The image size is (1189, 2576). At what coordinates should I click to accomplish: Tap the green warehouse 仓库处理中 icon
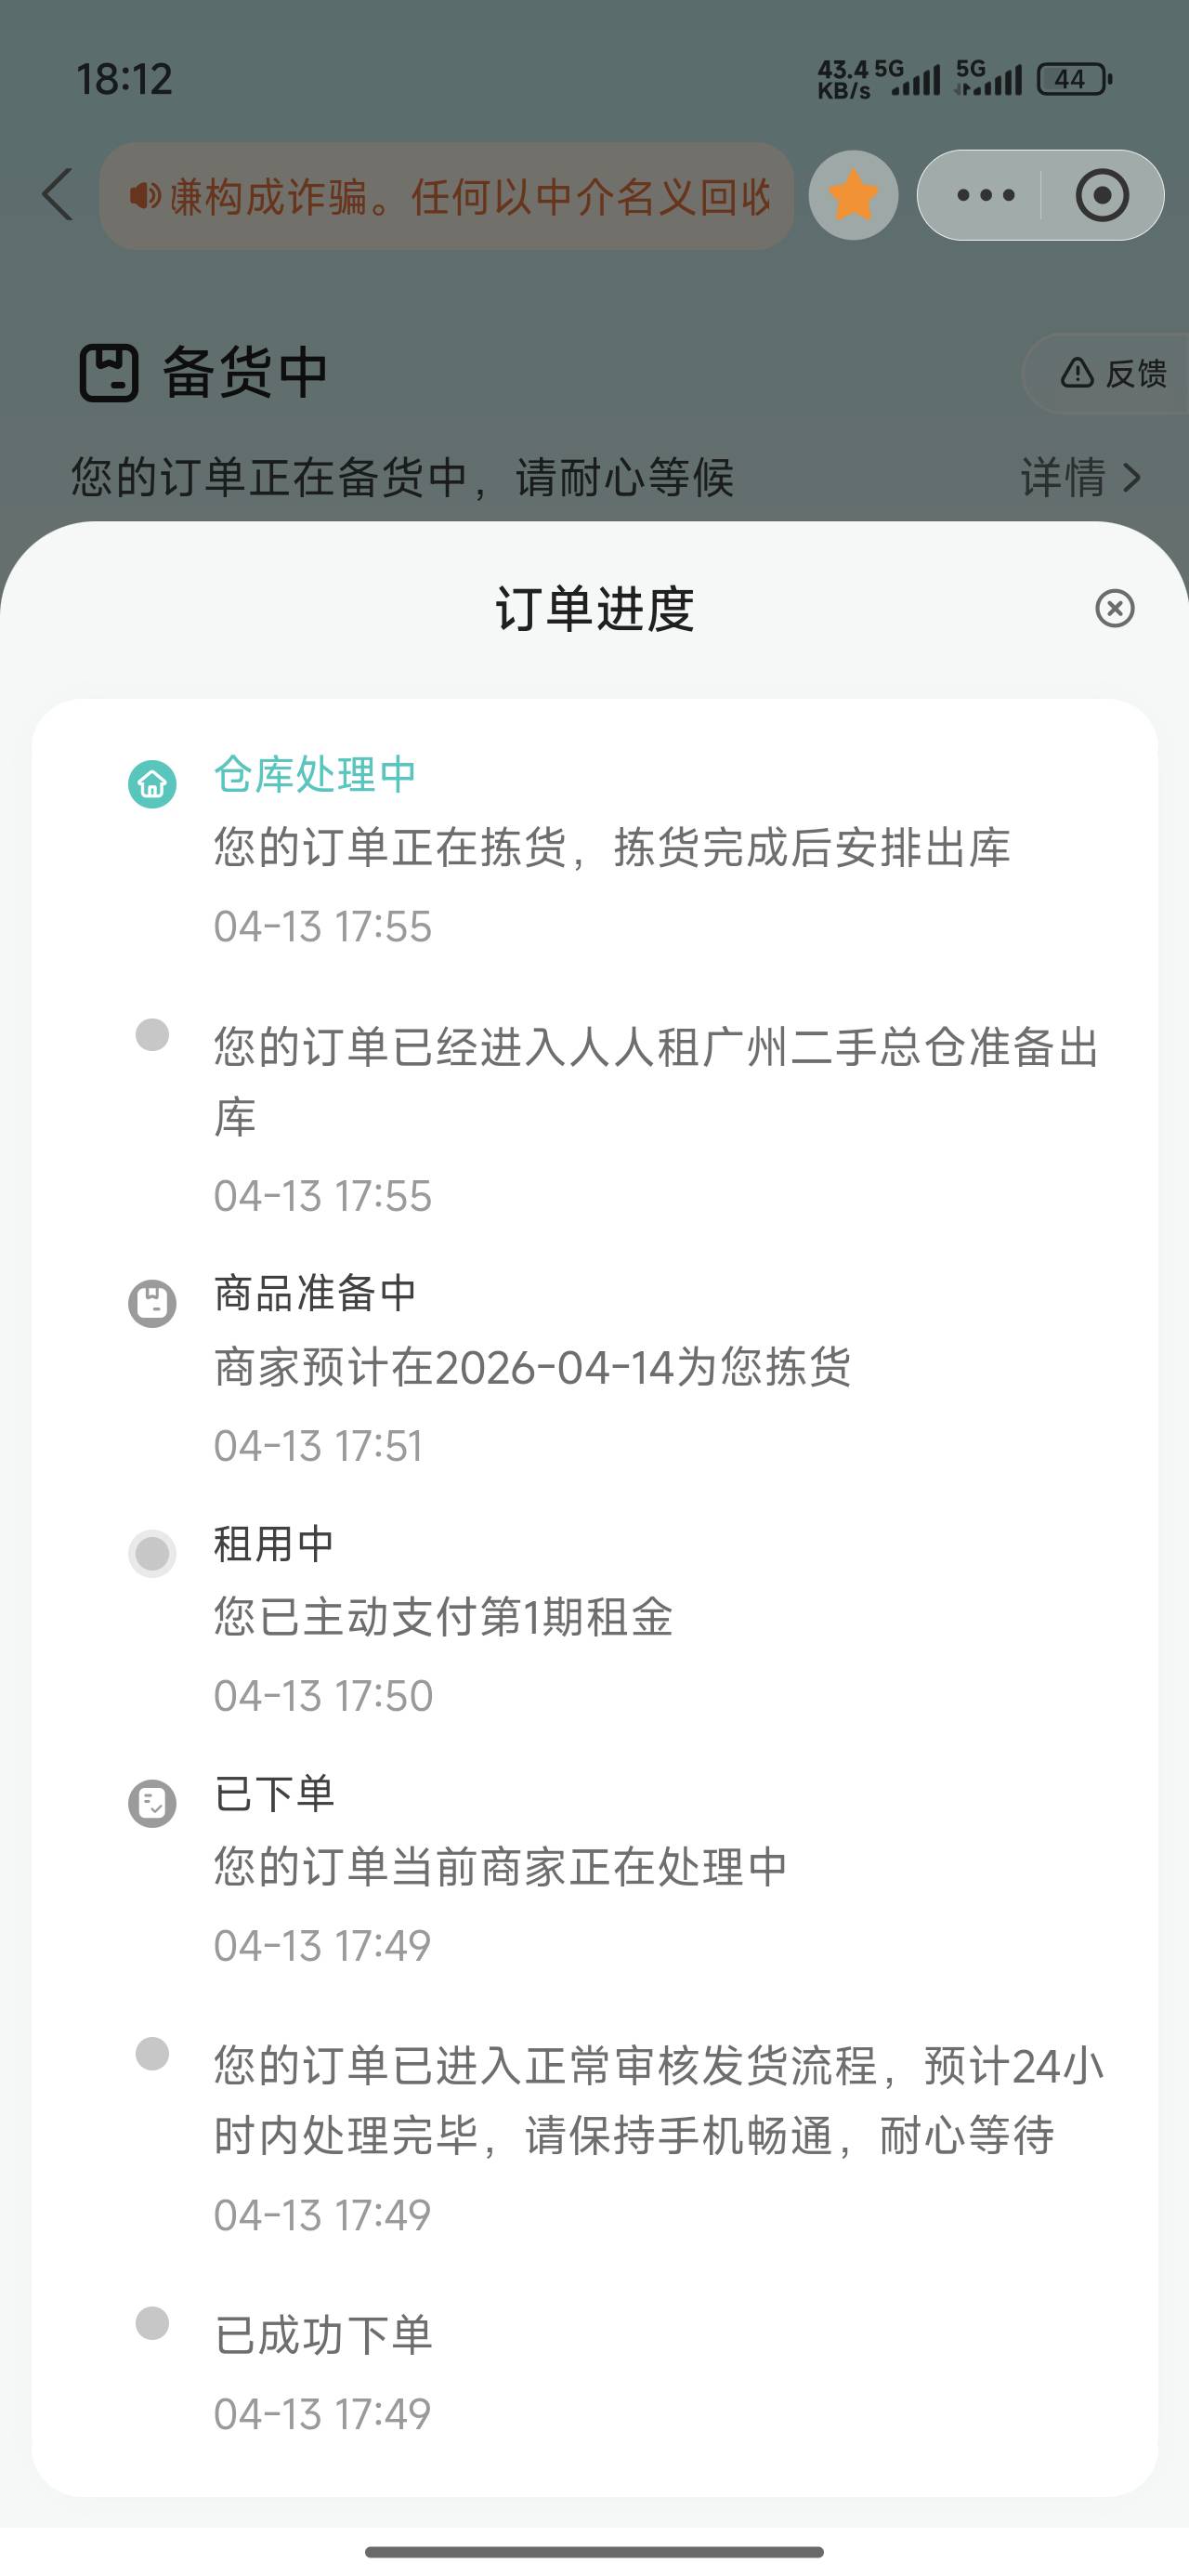[152, 783]
